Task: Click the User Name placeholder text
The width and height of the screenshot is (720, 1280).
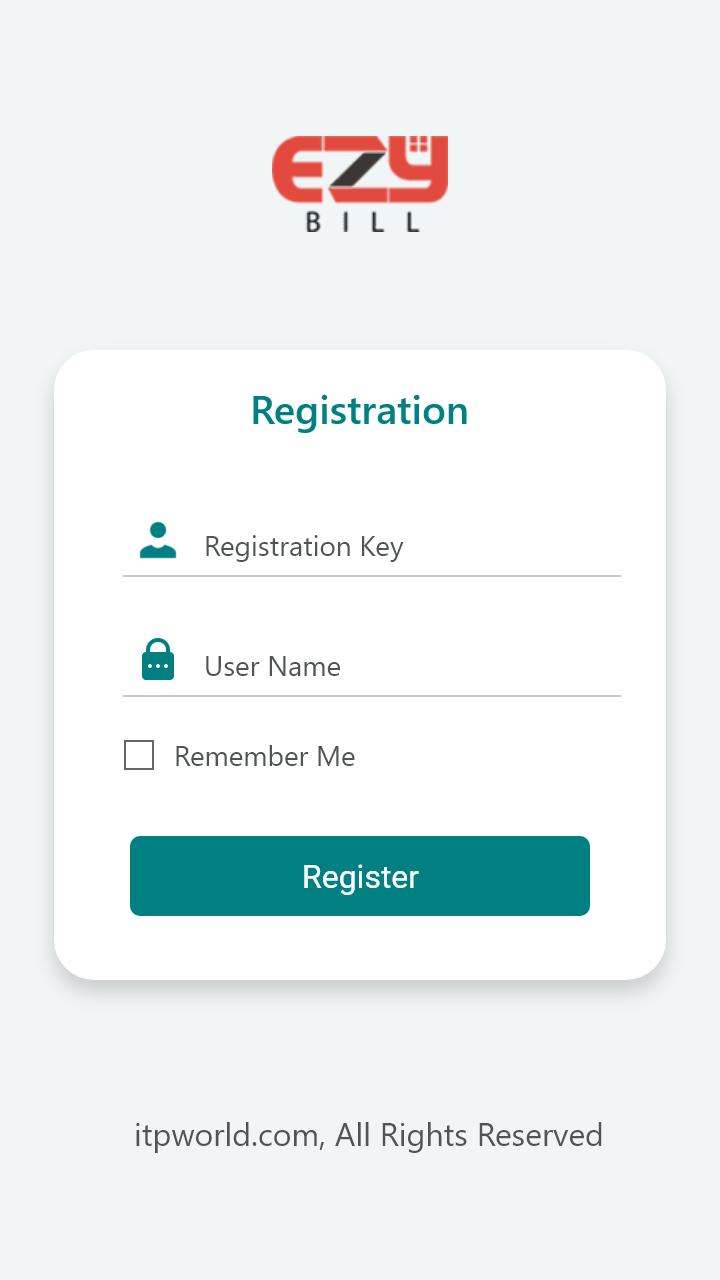Action: 272,667
